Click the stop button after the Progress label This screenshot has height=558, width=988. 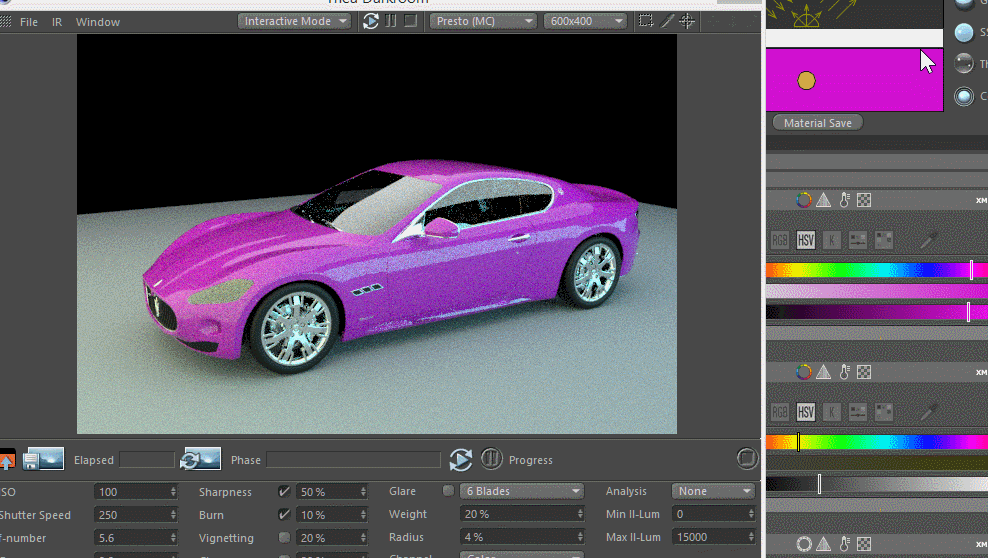tap(747, 458)
